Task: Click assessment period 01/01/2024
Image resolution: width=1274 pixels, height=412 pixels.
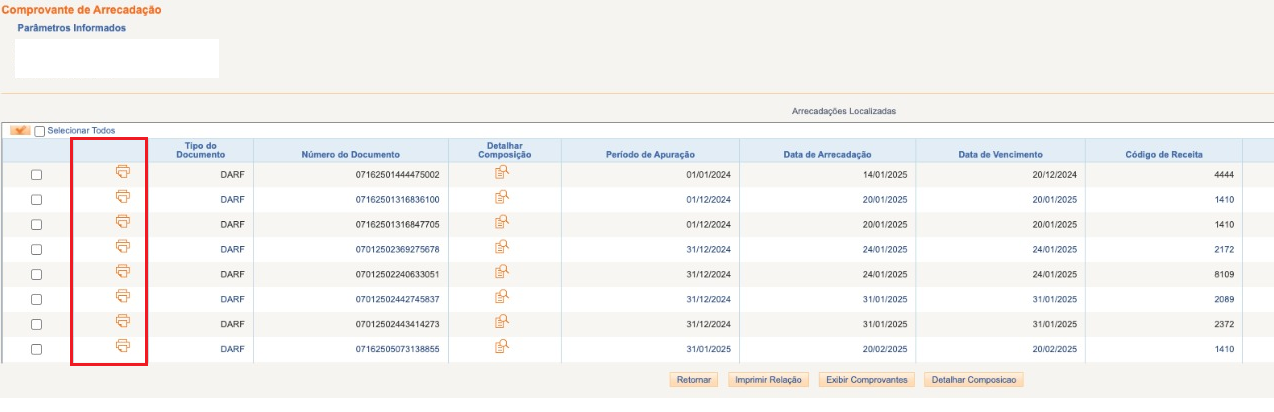Action: click(x=709, y=174)
